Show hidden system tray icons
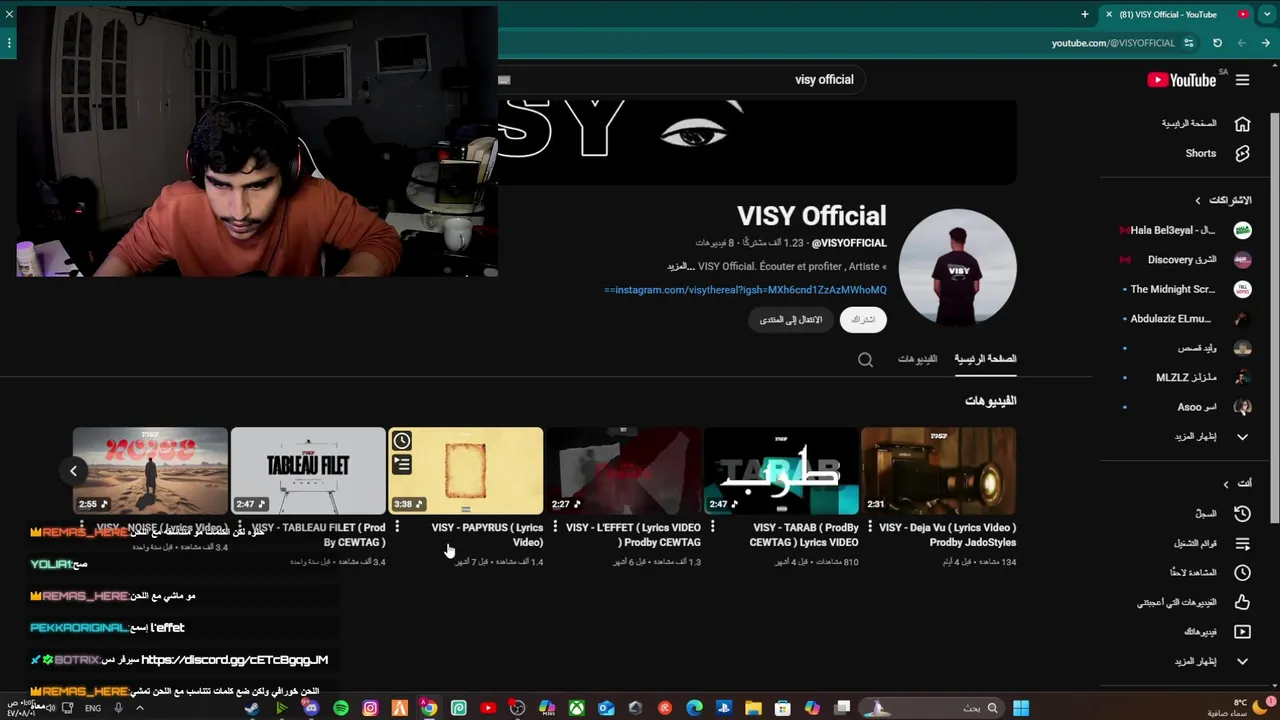Viewport: 1280px width, 720px height. tap(139, 708)
